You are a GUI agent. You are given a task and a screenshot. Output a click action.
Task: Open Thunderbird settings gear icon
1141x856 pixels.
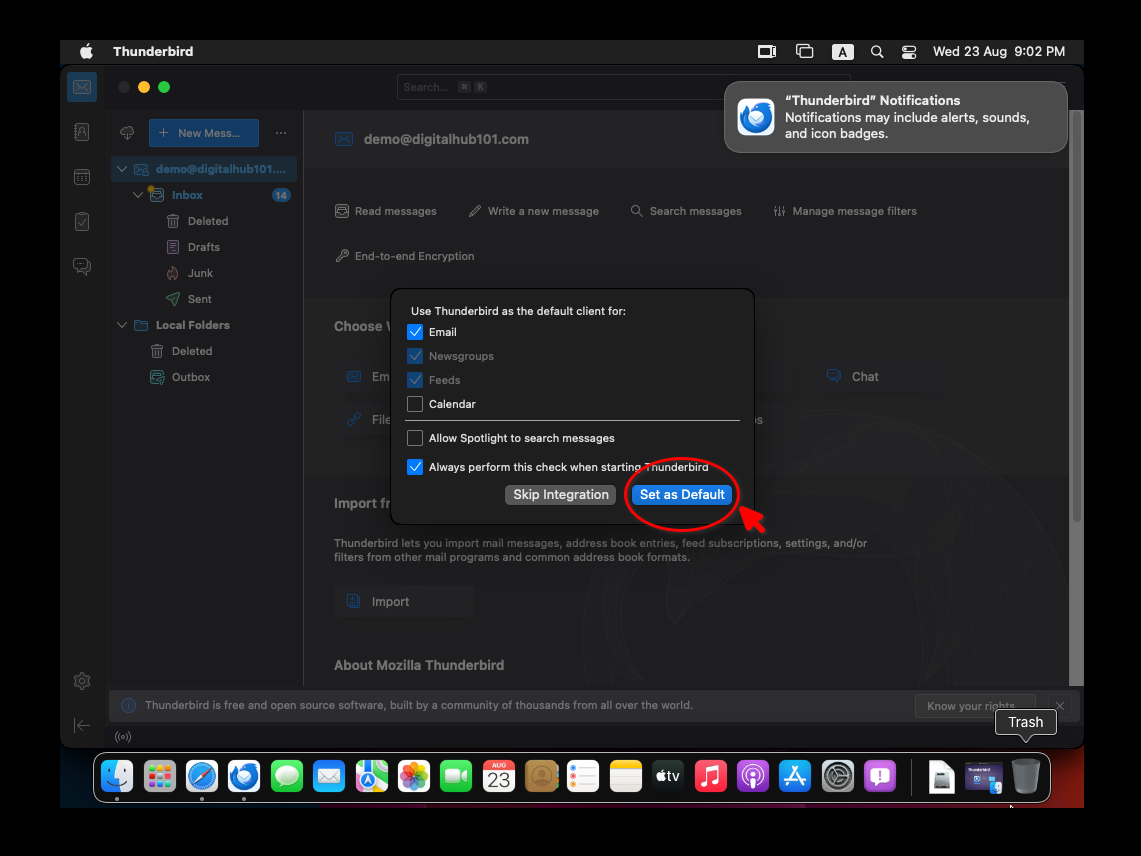click(82, 681)
